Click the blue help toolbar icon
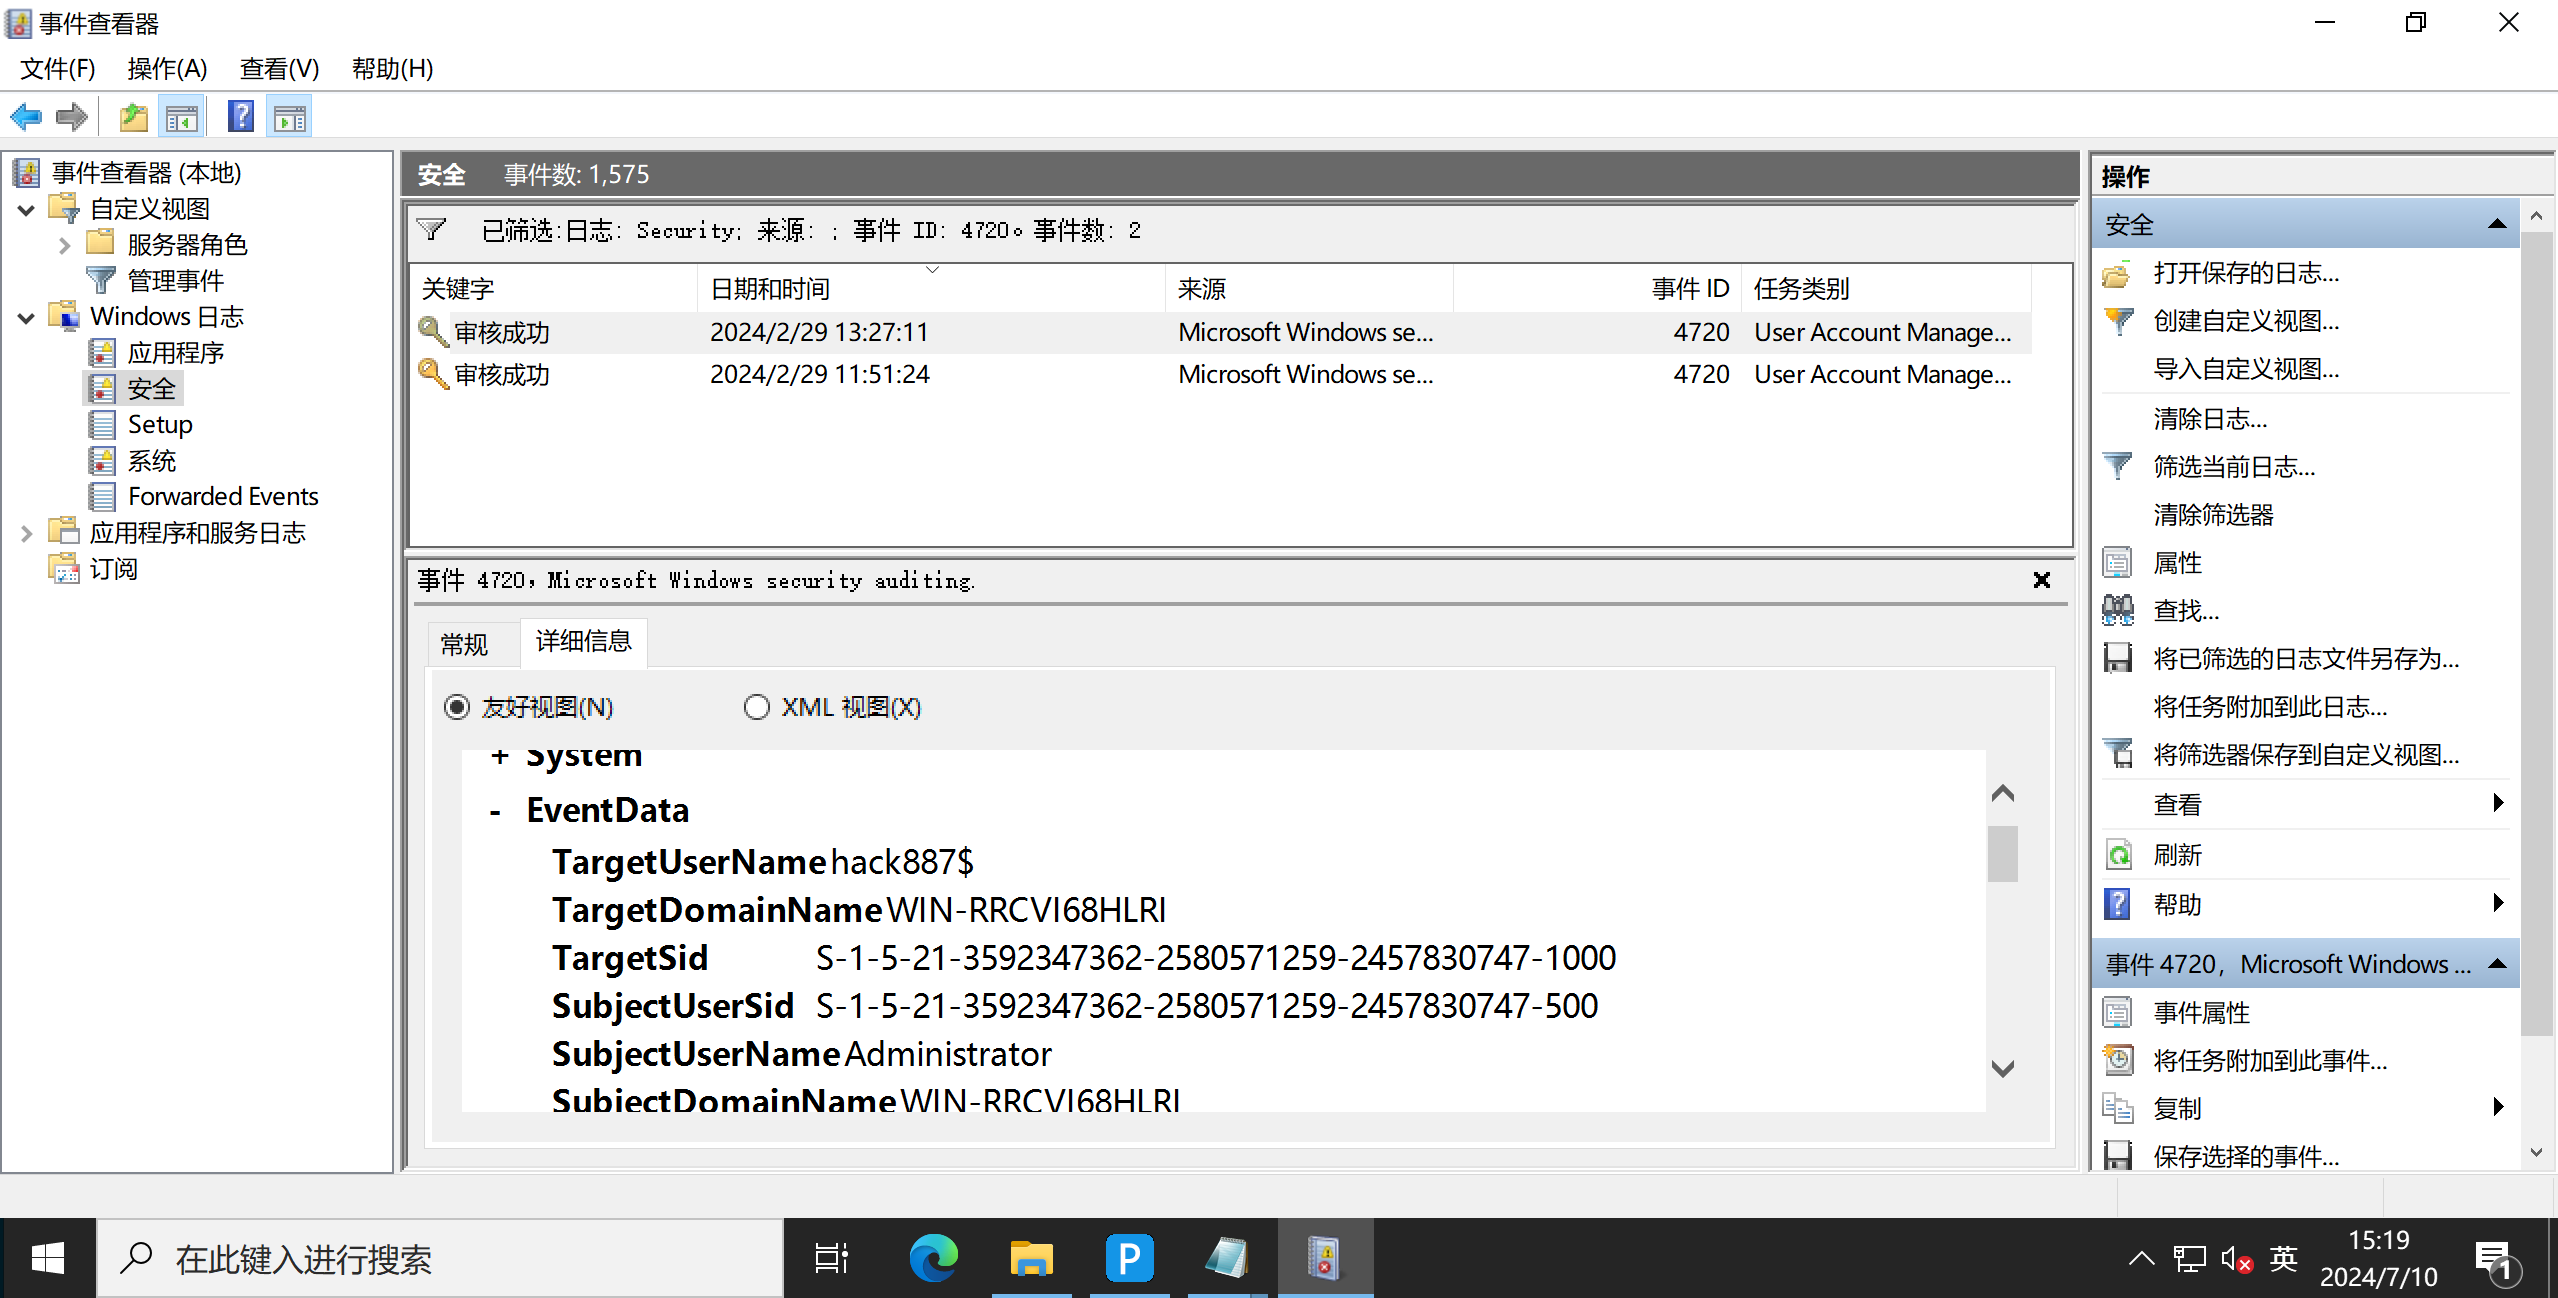This screenshot has height=1298, width=2558. [x=240, y=118]
